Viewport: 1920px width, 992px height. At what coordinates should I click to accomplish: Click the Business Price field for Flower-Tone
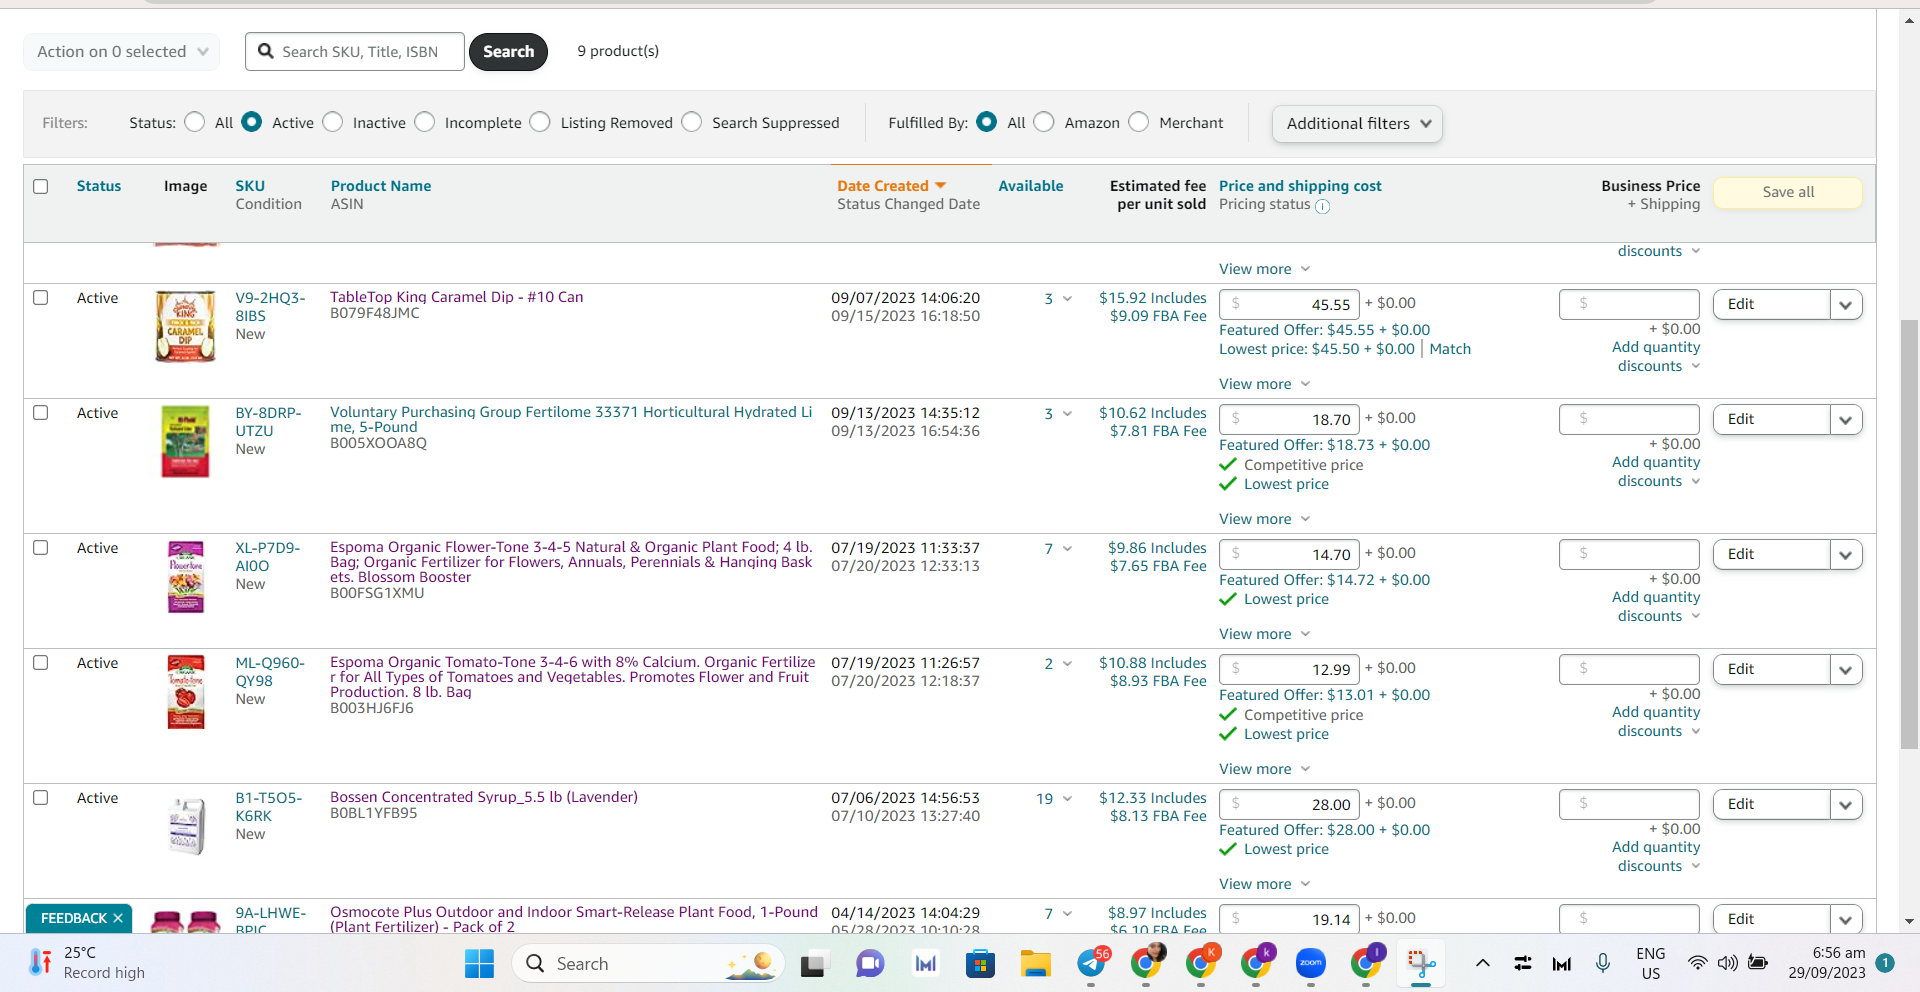(x=1629, y=554)
